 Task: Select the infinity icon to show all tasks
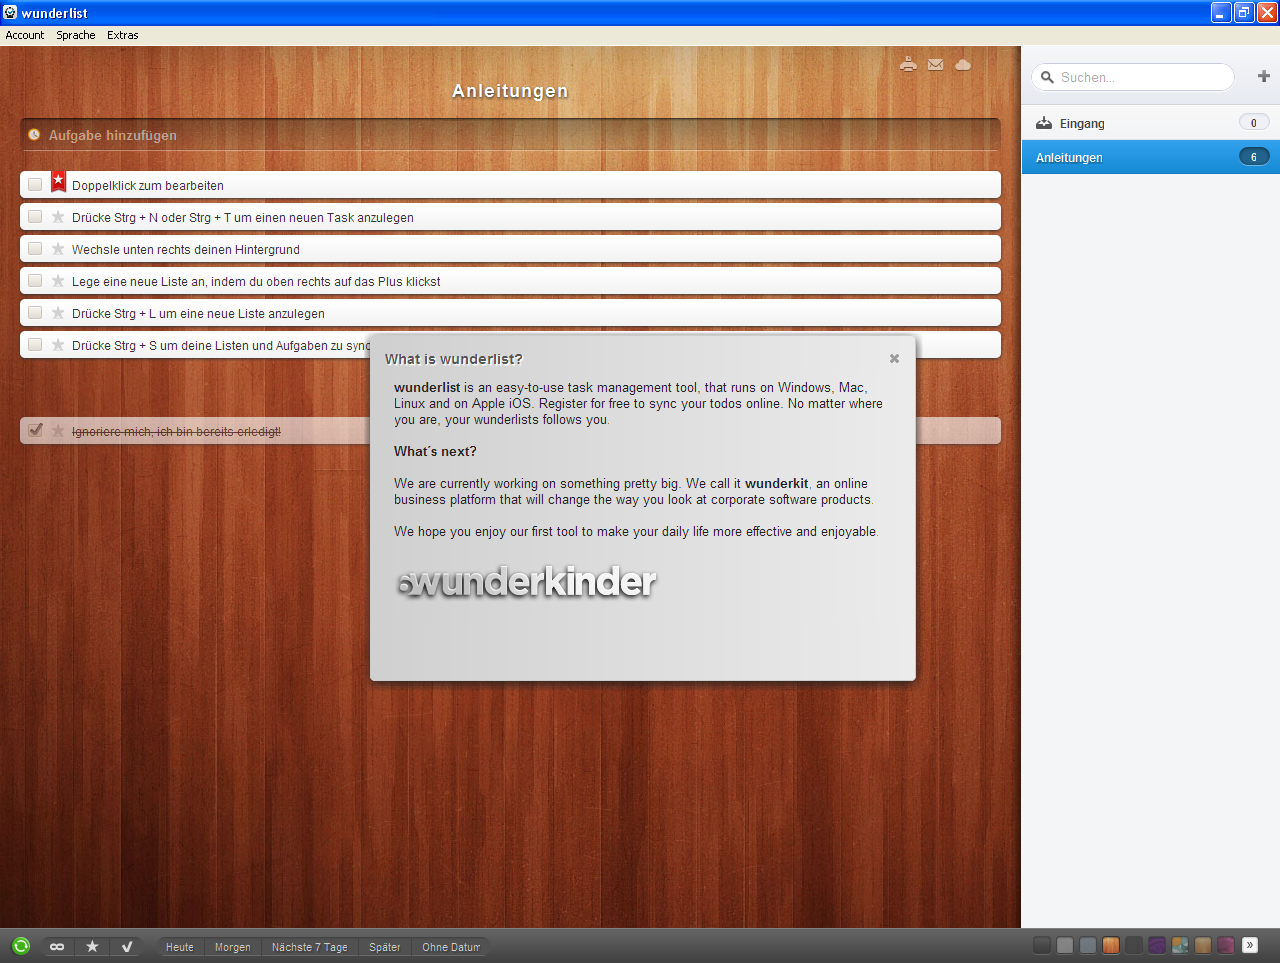point(57,946)
